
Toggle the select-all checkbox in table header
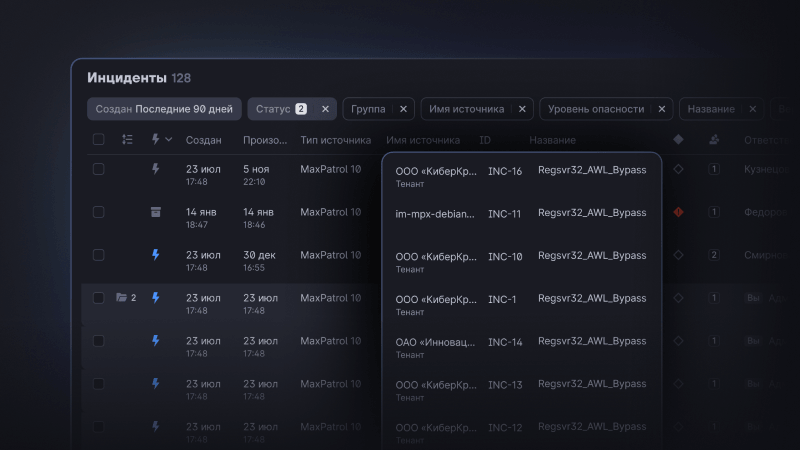point(98,140)
